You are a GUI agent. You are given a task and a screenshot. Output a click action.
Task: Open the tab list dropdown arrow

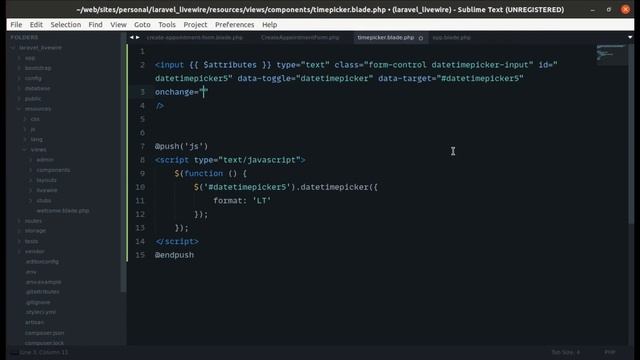tap(630, 37)
